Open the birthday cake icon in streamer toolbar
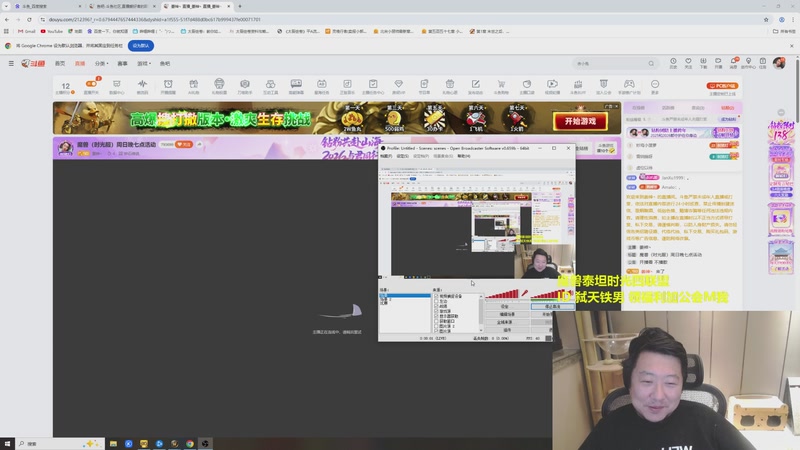The image size is (800, 450). (578, 84)
